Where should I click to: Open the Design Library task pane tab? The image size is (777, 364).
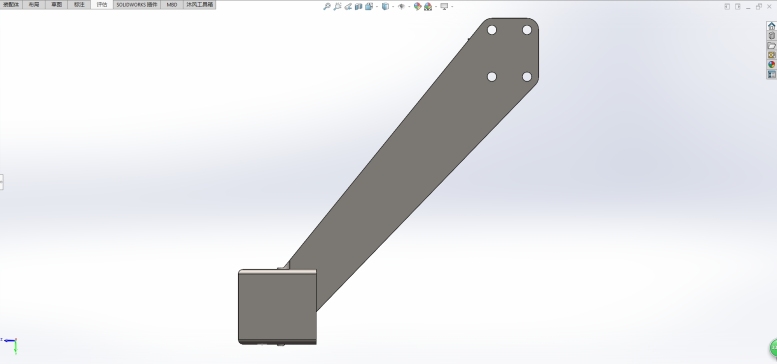pos(772,36)
